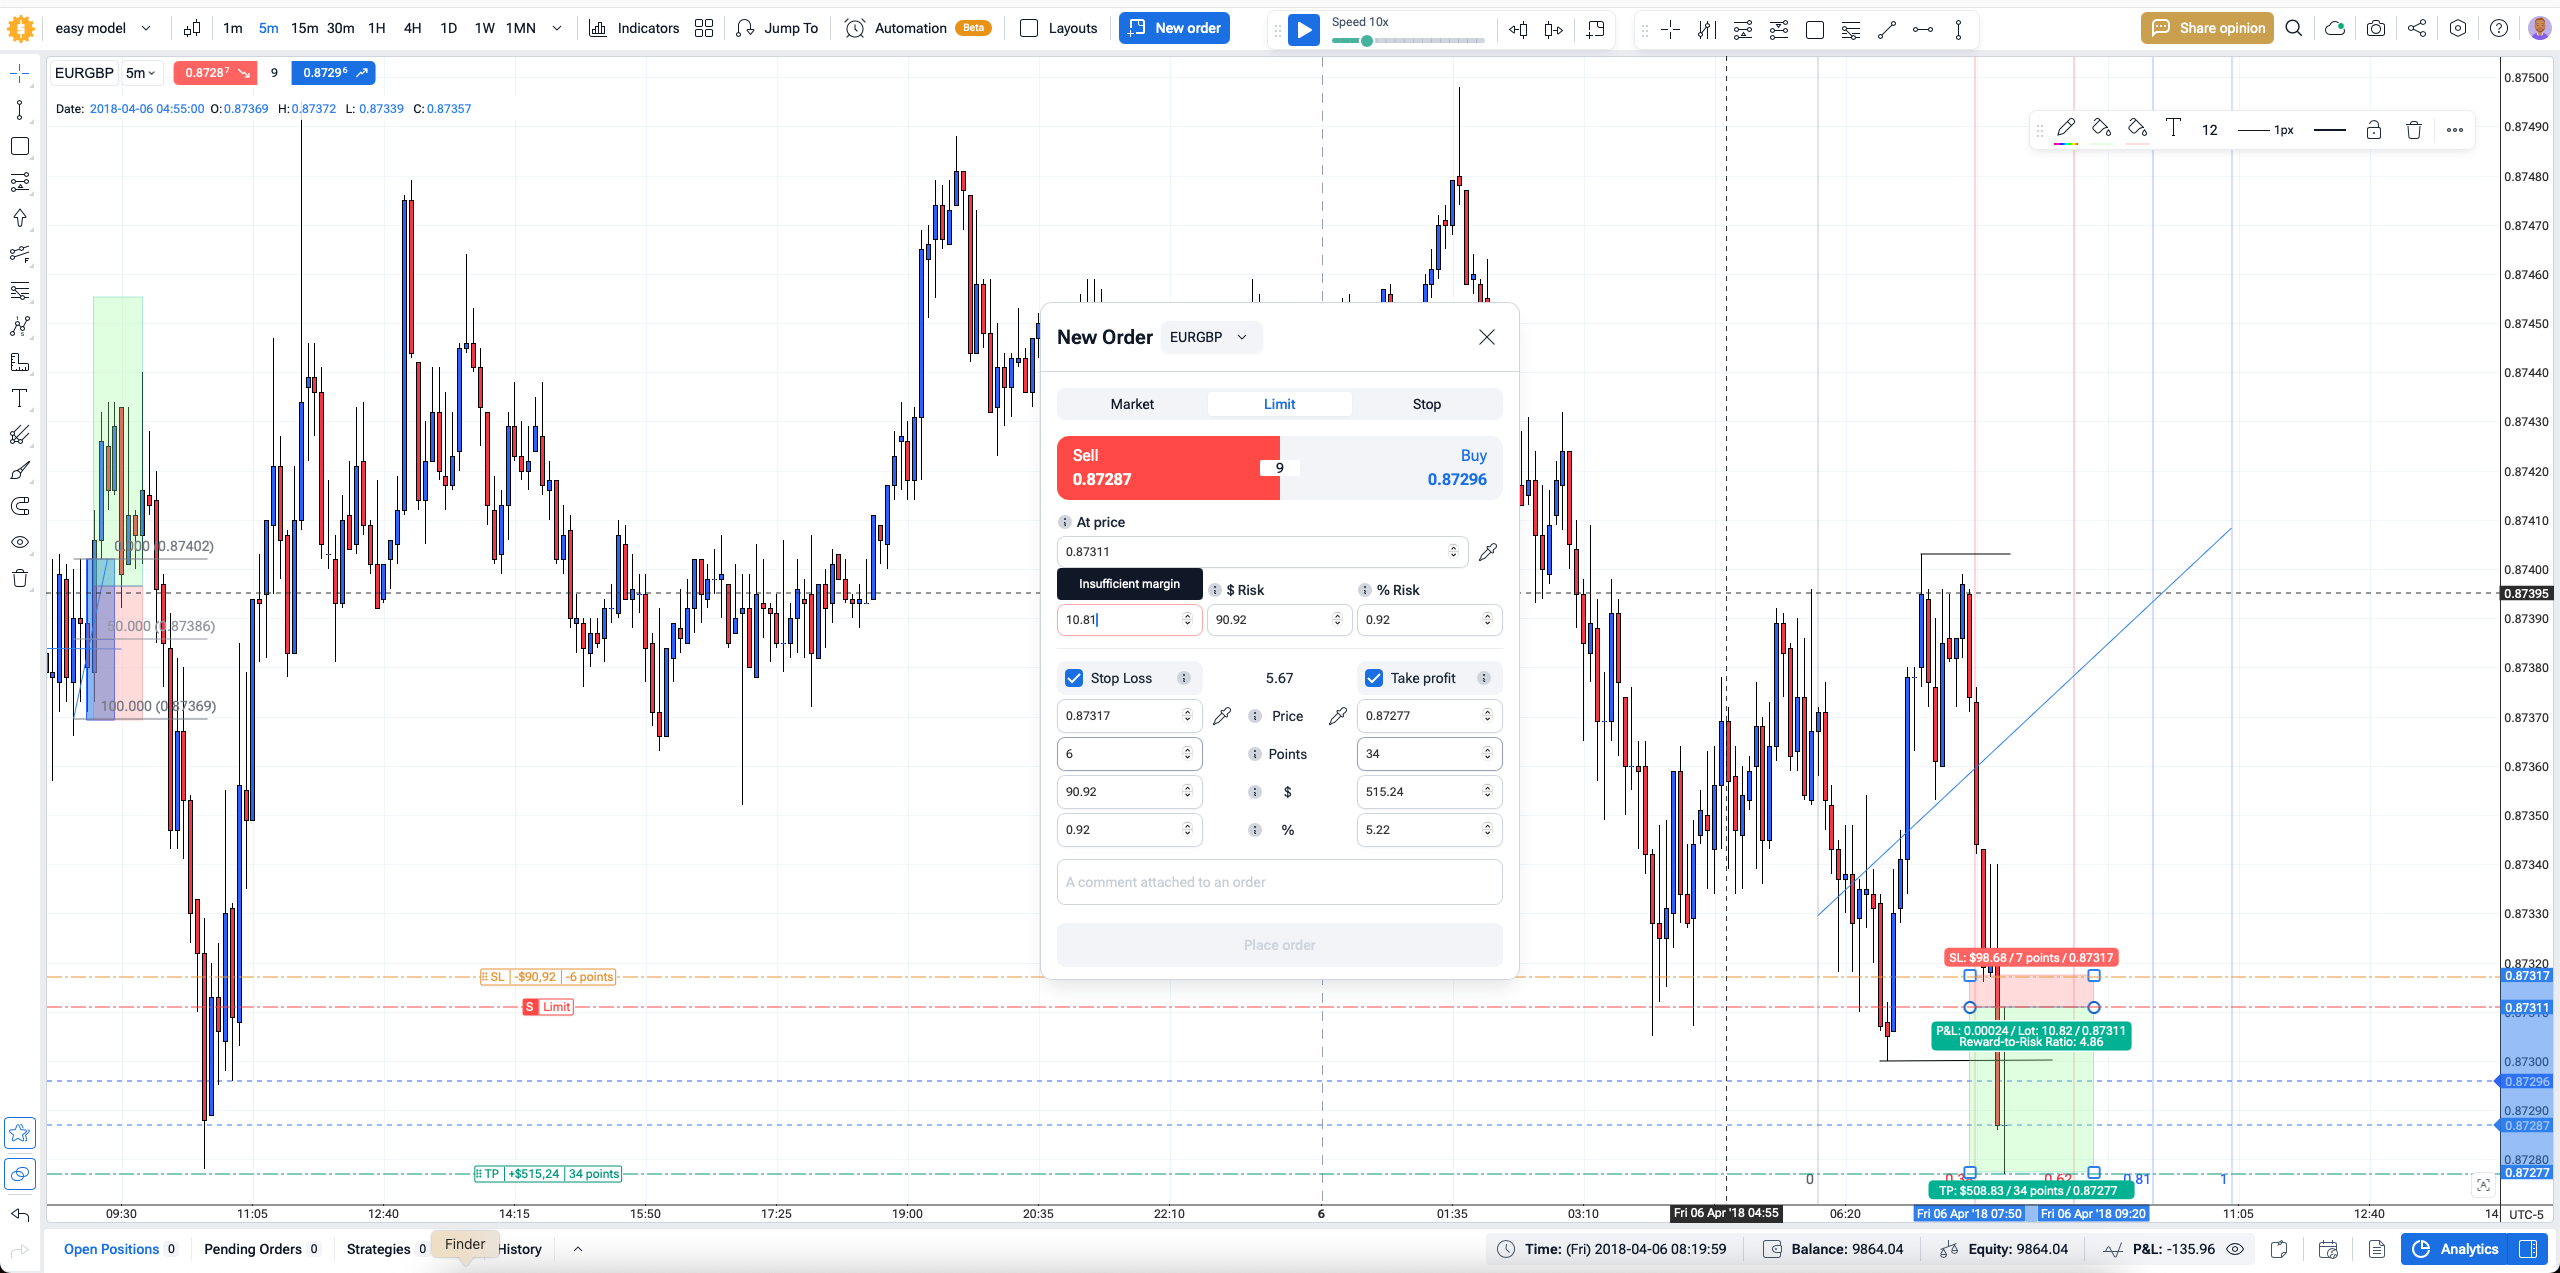This screenshot has width=2560, height=1273.
Task: Toggle the Analytics side panel switch
Action: point(2528,1249)
